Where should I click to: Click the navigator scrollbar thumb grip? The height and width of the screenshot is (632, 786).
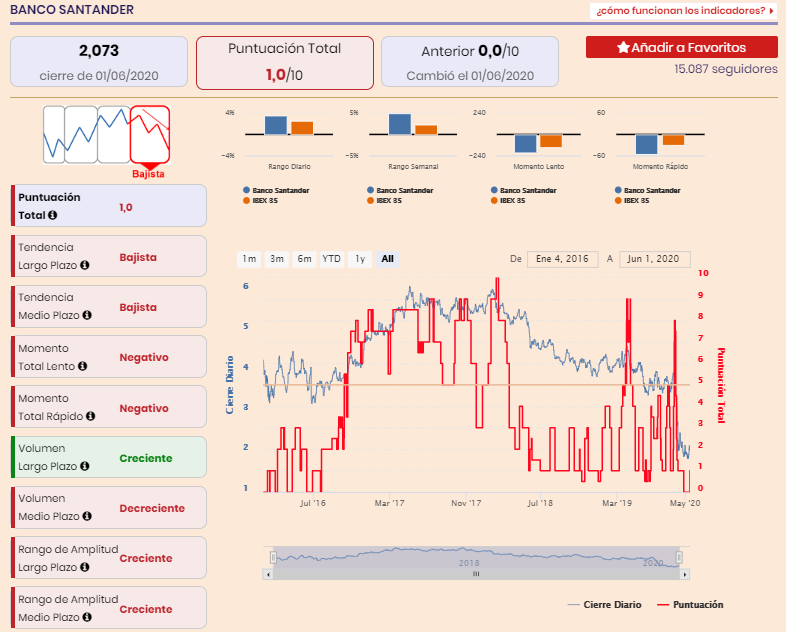point(476,574)
